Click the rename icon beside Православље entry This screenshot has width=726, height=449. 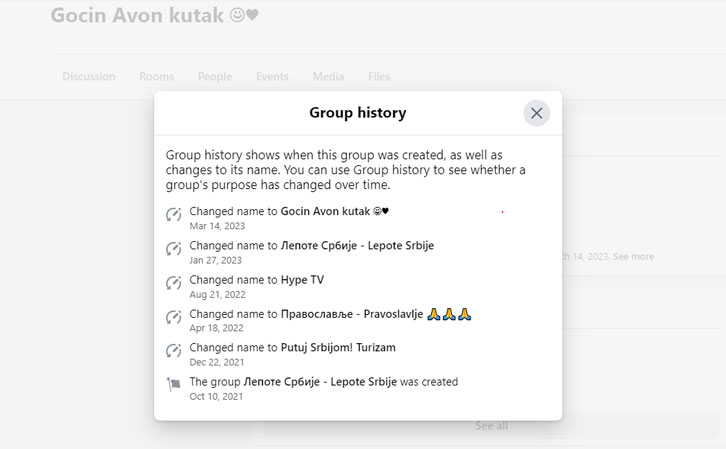(x=174, y=317)
